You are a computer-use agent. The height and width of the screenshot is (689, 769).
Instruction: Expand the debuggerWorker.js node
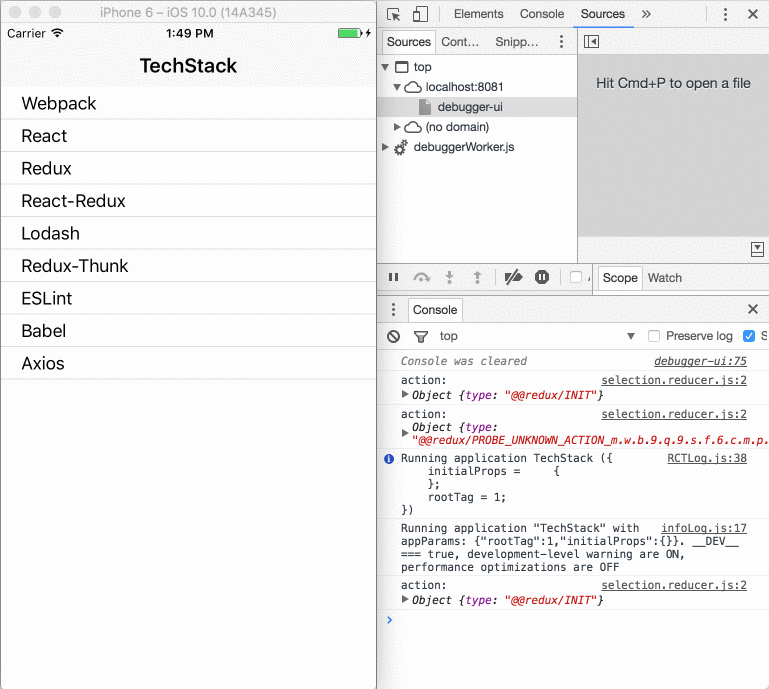coord(385,147)
